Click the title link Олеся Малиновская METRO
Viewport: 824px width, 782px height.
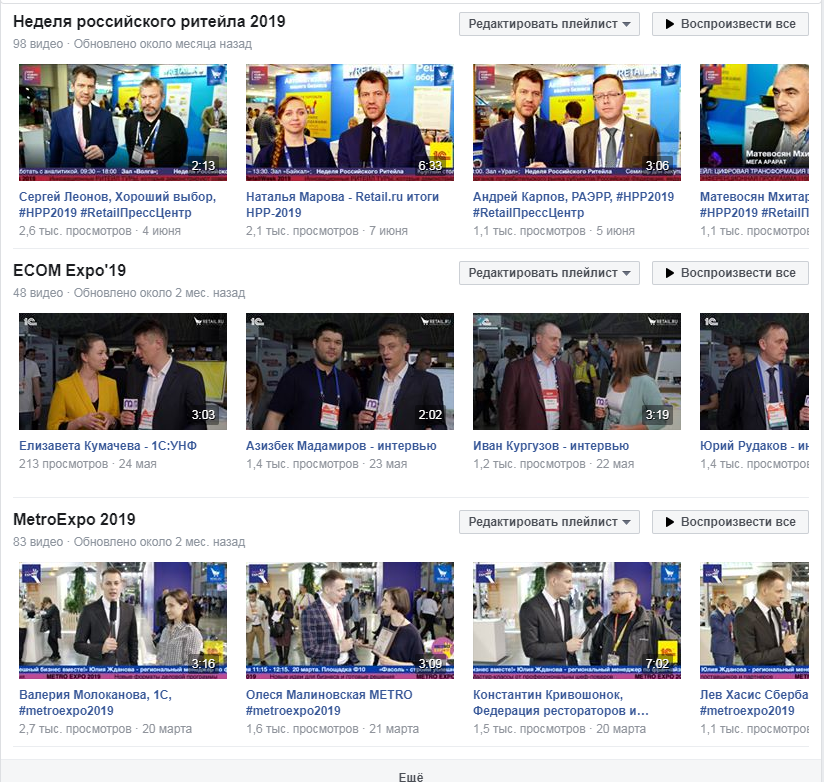[x=329, y=703]
